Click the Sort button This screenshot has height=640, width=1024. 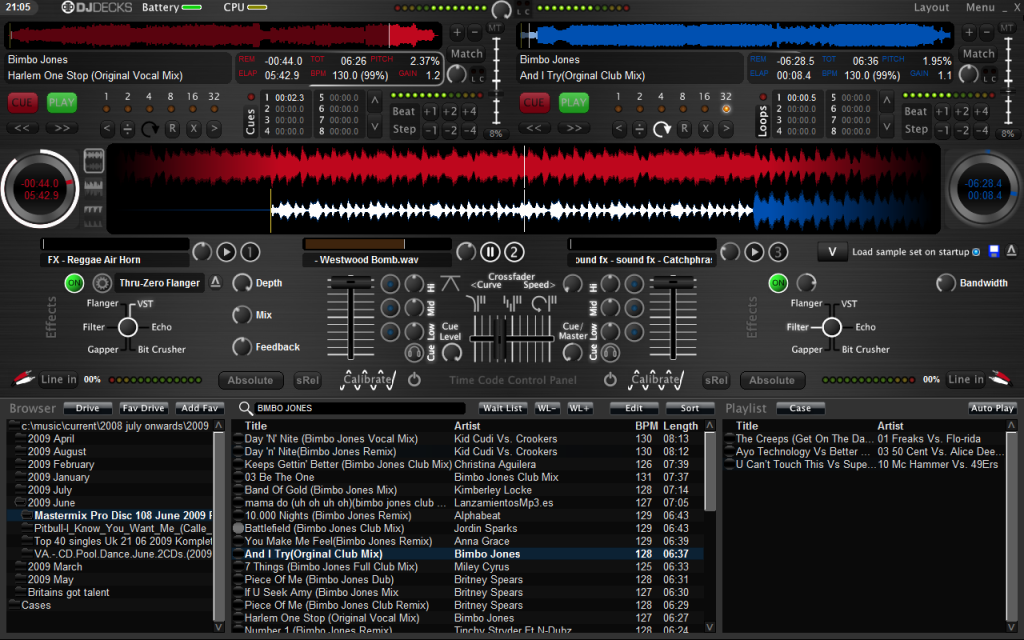click(x=690, y=408)
